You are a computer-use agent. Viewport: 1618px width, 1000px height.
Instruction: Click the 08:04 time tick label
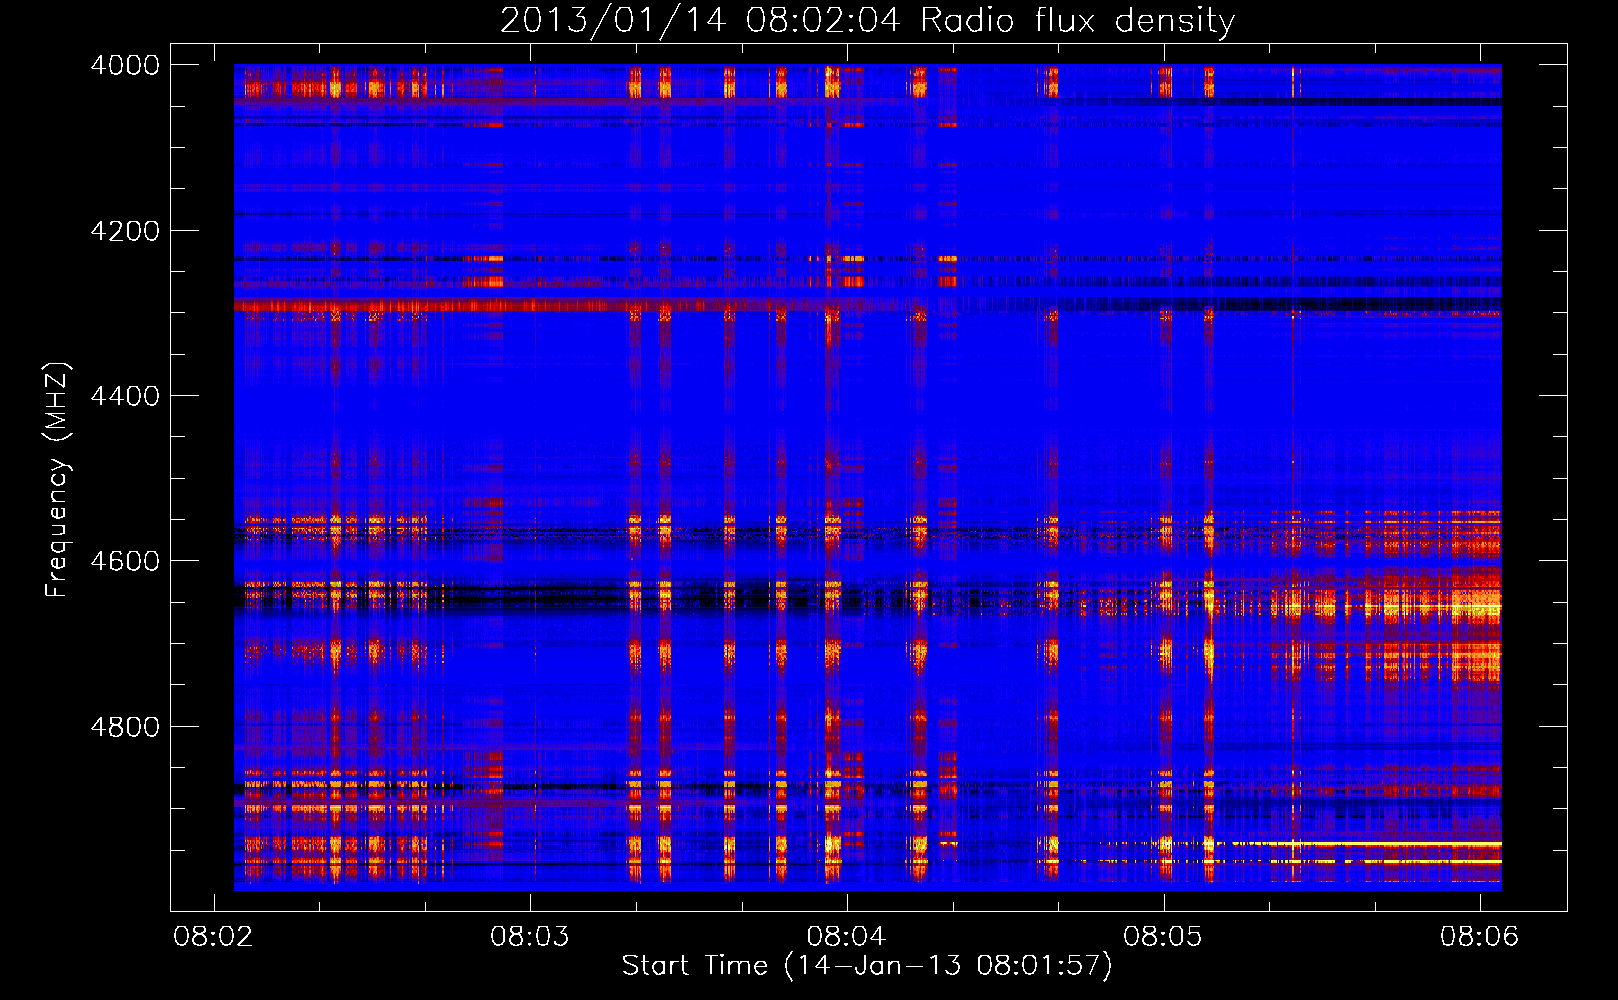[x=847, y=937]
